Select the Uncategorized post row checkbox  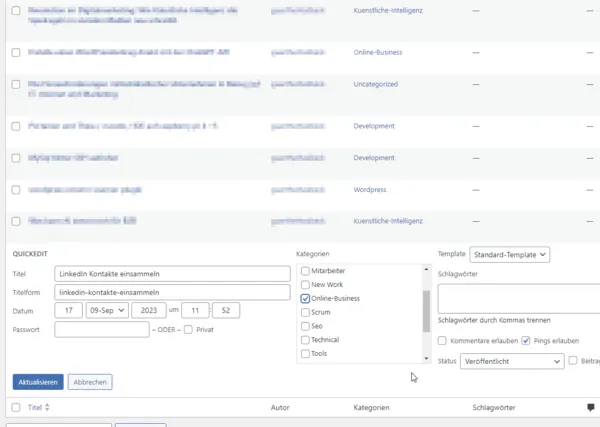[16, 85]
